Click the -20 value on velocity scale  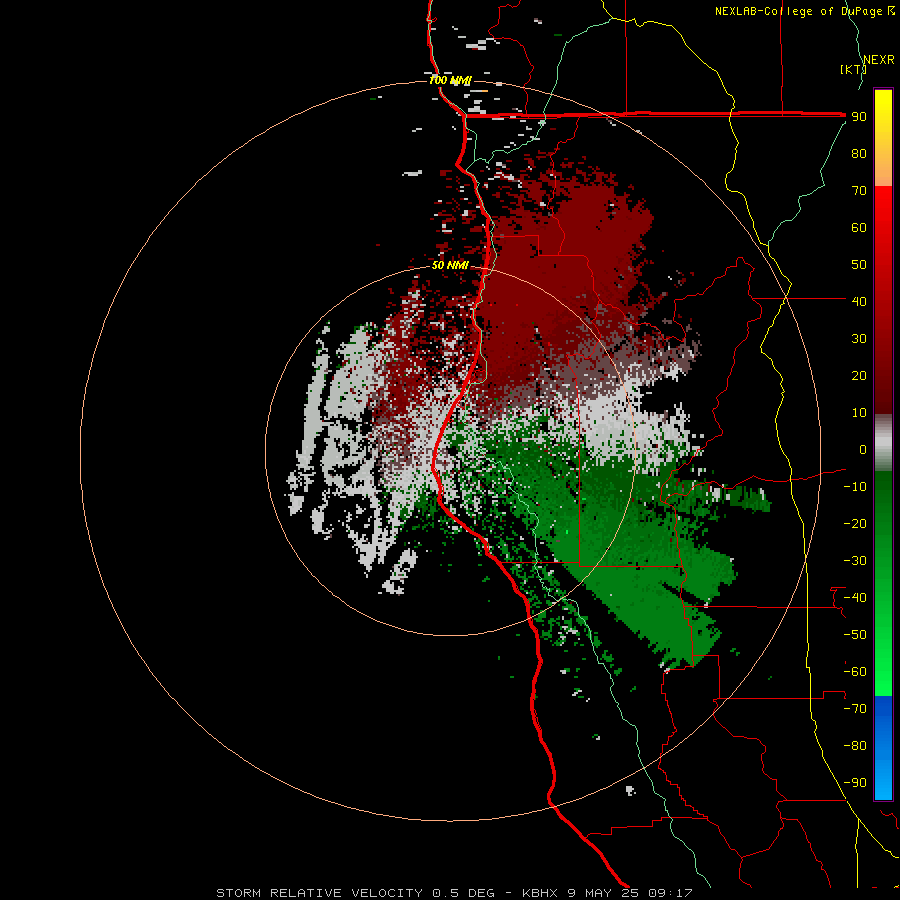855,523
